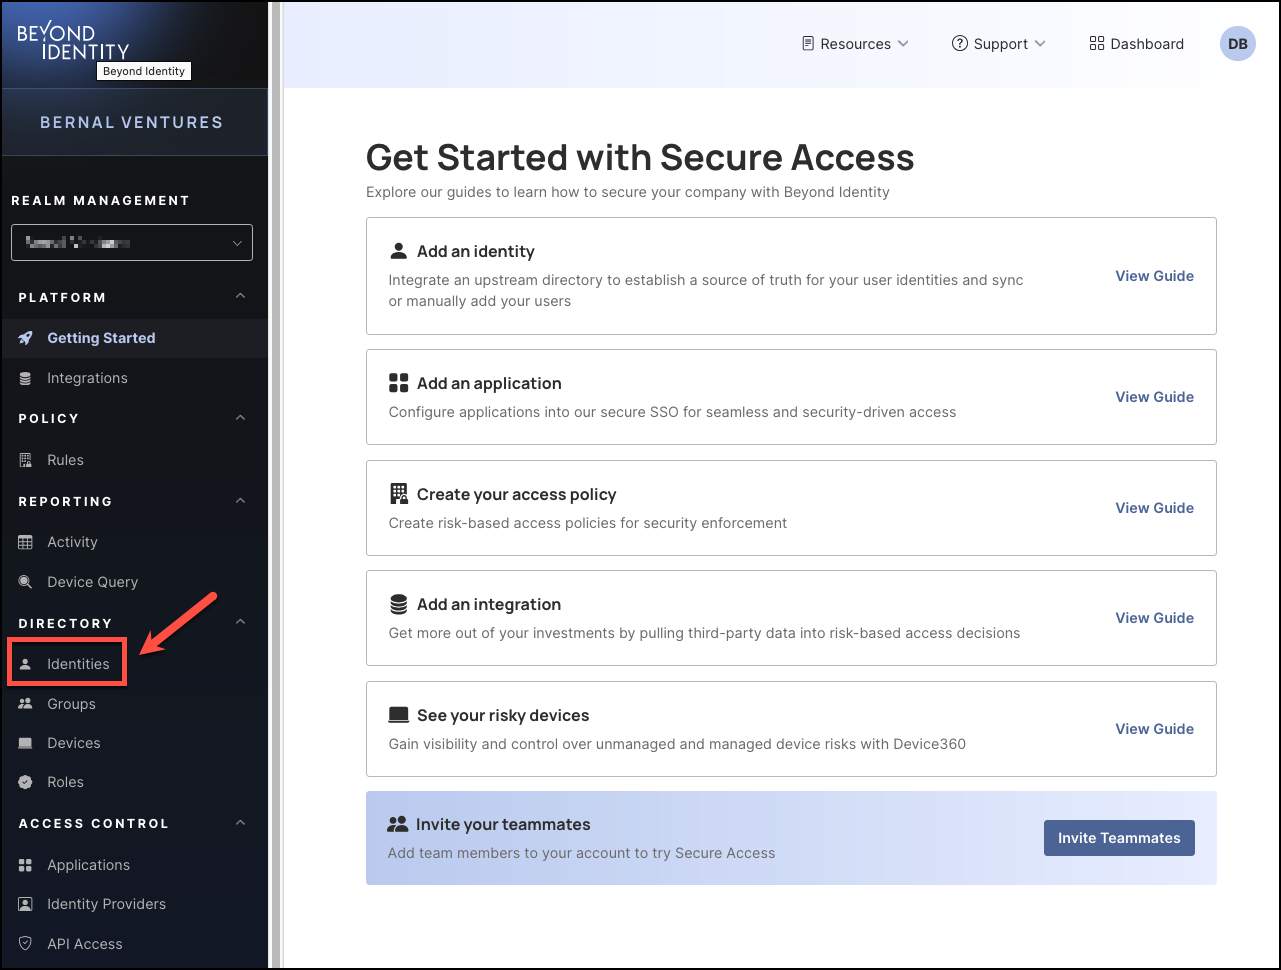Click the Bernal Ventures tenant name

click(x=132, y=122)
